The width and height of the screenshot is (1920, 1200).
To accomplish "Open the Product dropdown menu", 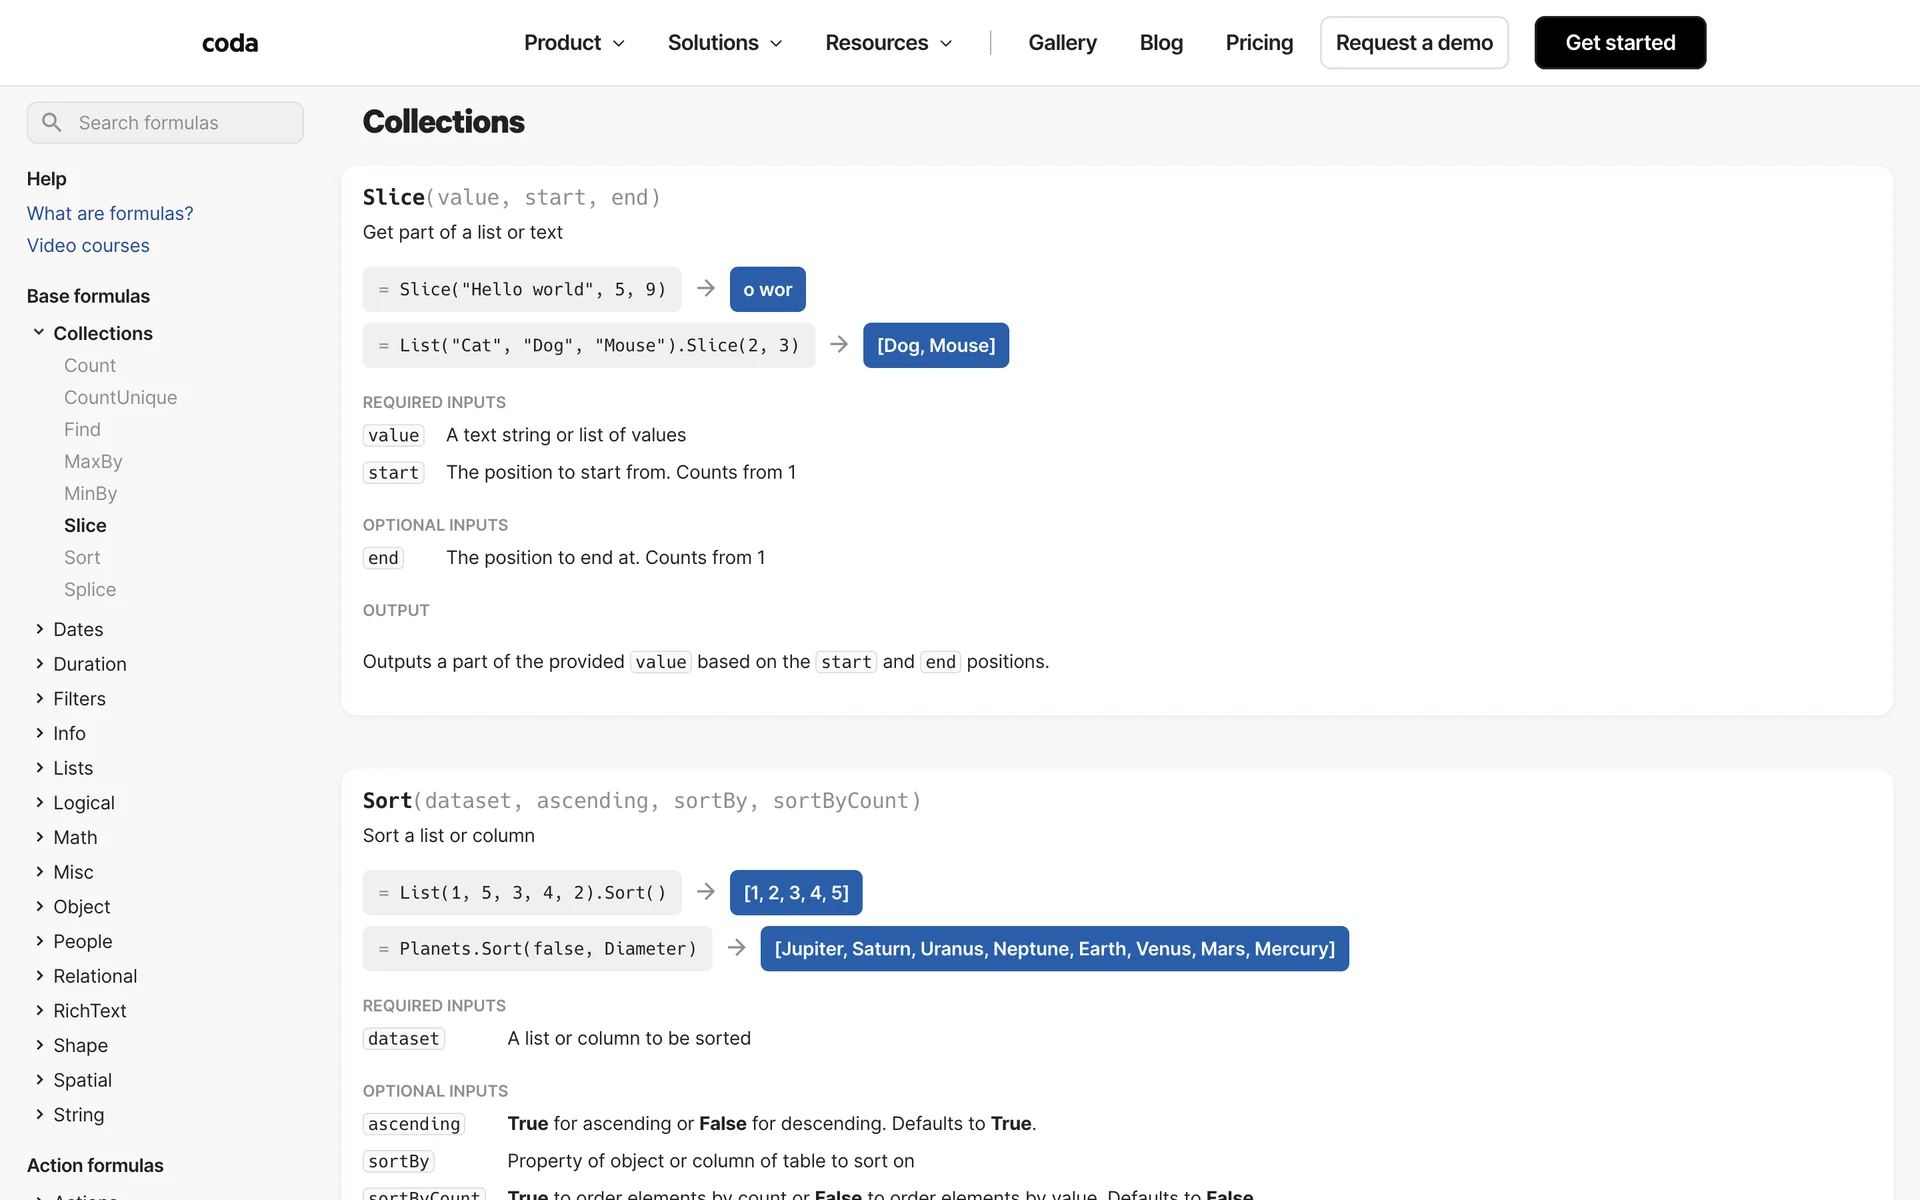I will (574, 43).
